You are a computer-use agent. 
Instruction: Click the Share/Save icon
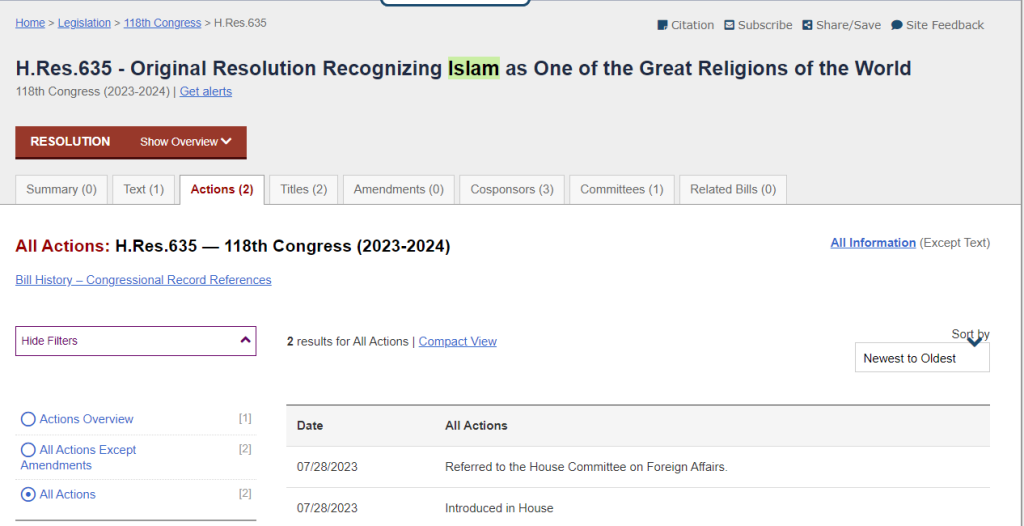pyautogui.click(x=807, y=25)
